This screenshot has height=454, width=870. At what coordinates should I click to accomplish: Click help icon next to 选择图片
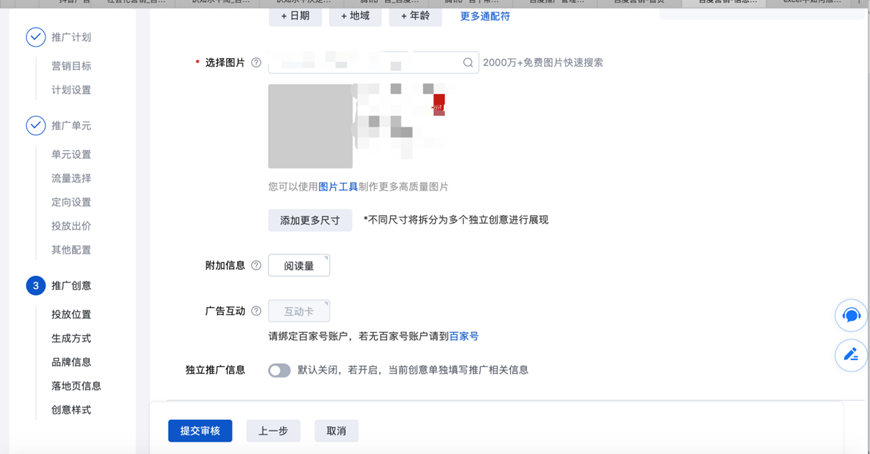(256, 63)
